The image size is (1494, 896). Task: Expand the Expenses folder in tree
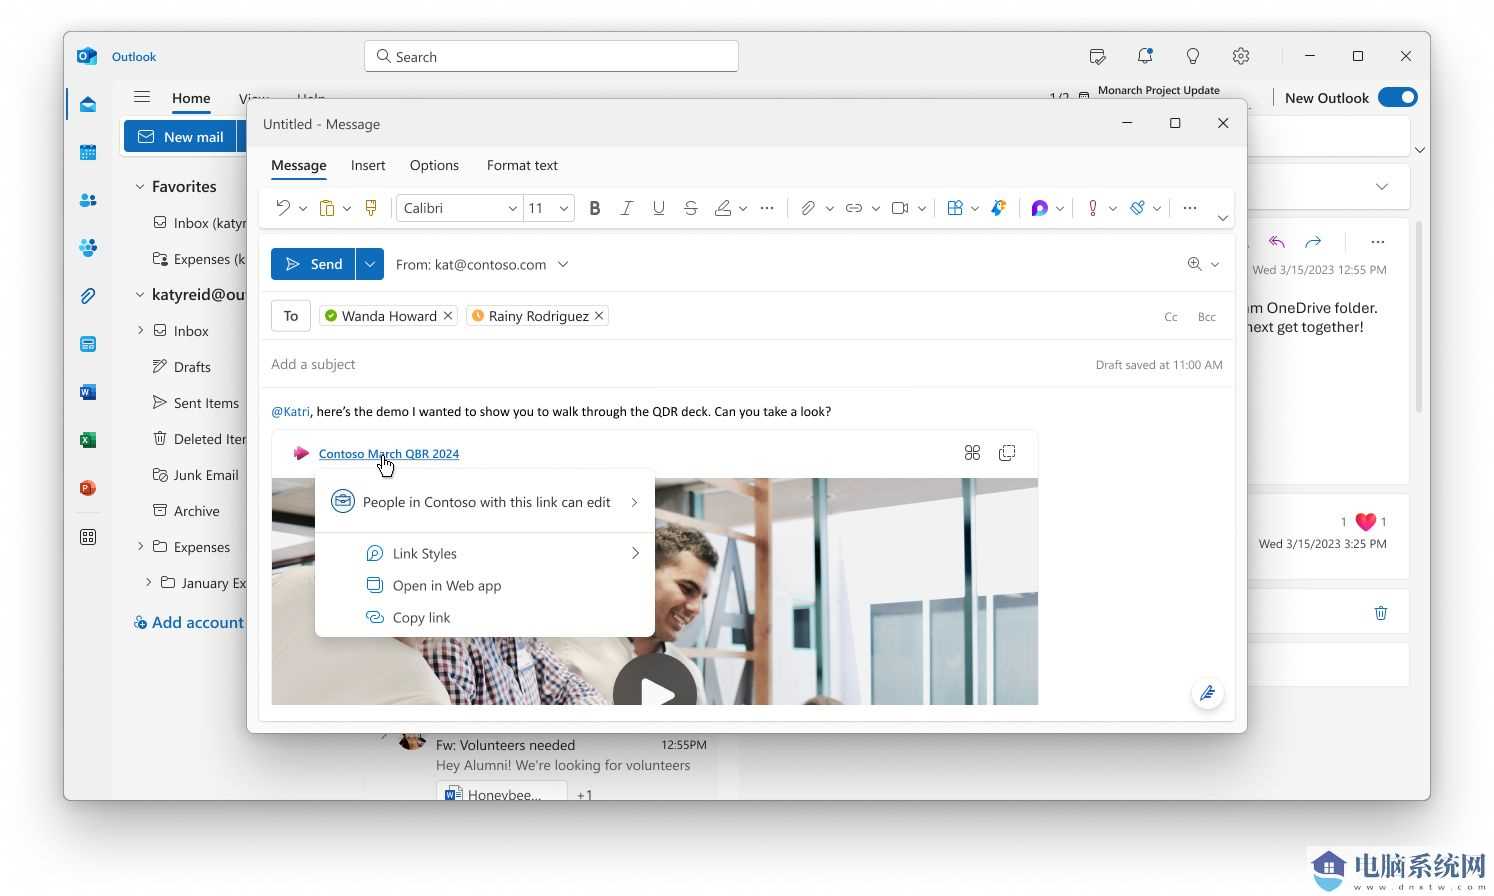140,546
